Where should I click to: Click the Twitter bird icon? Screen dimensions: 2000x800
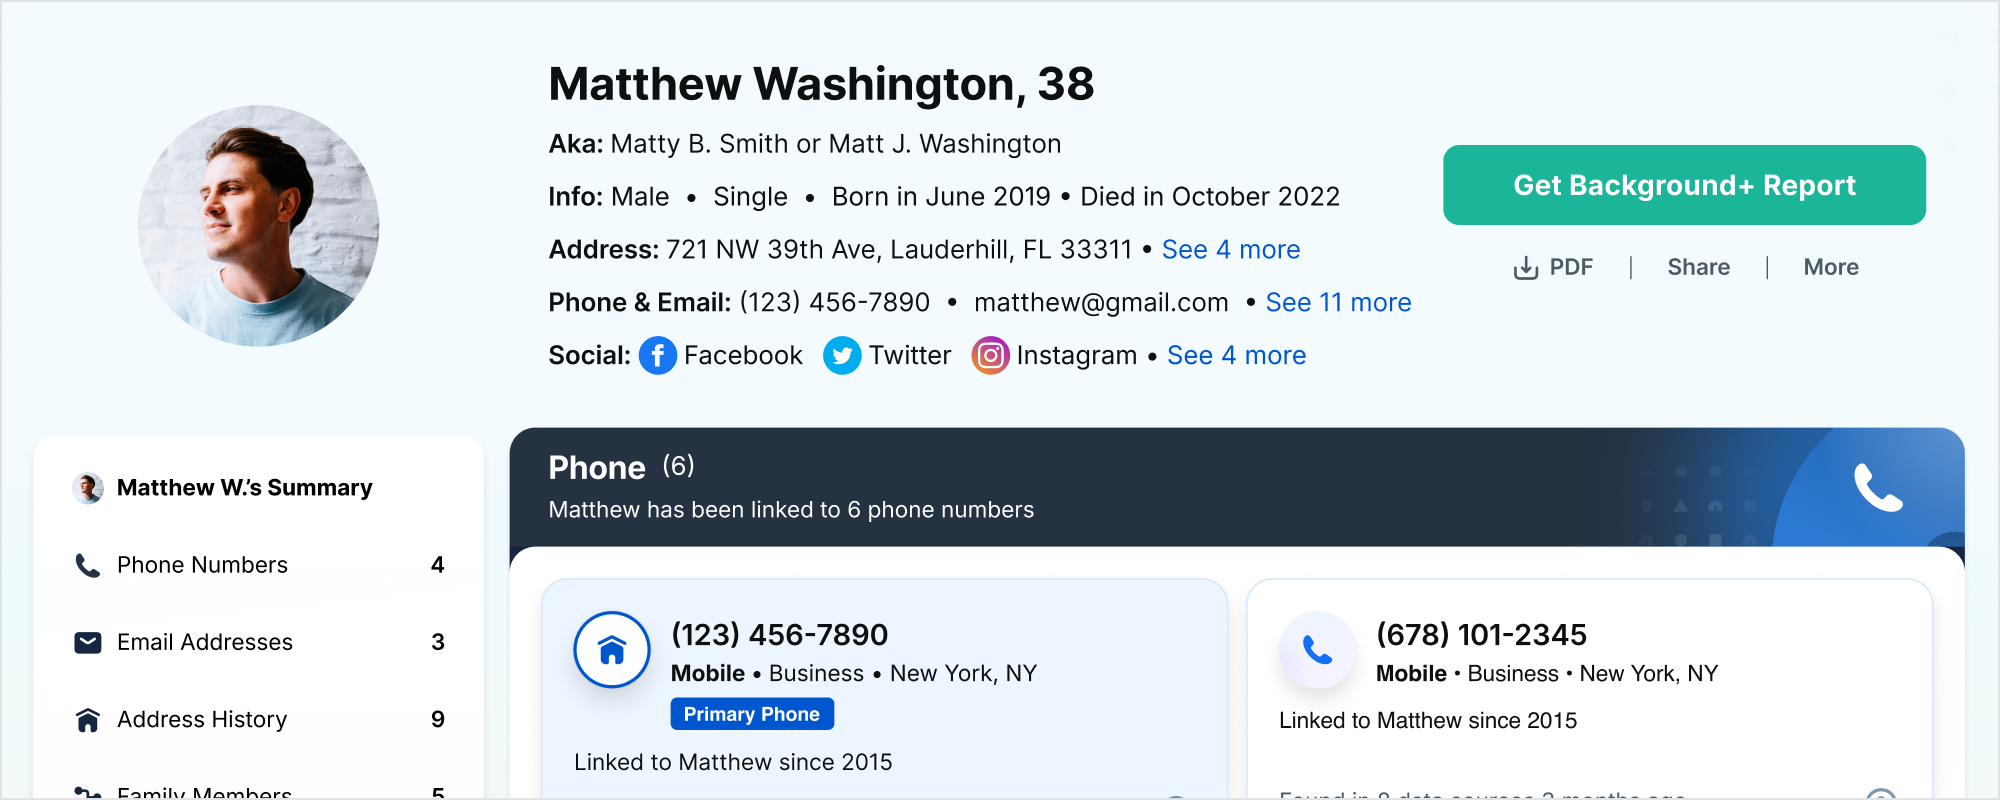point(842,356)
